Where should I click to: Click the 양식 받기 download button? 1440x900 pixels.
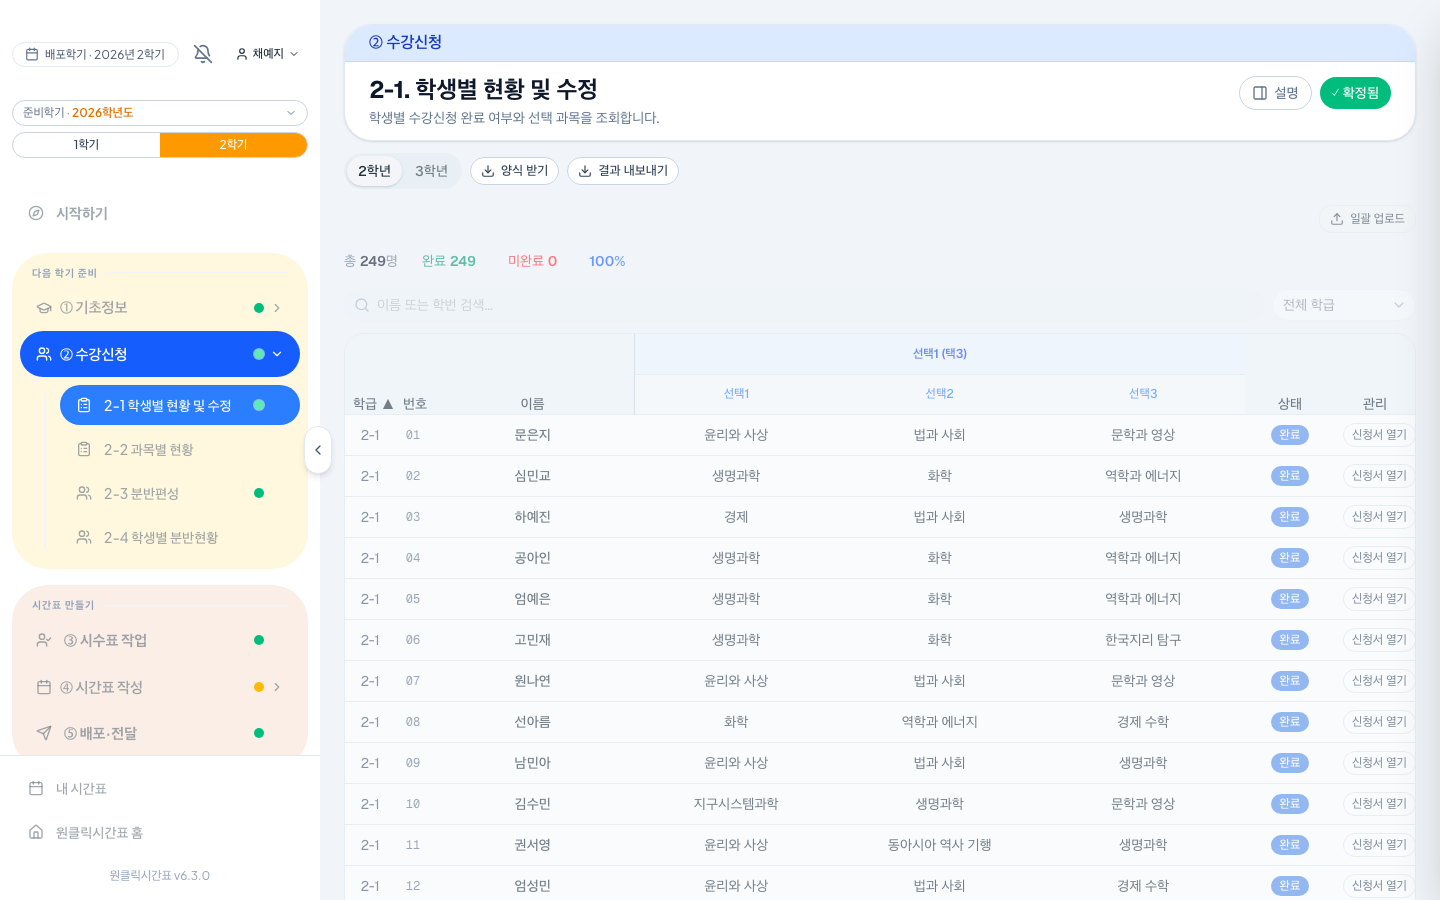tap(514, 171)
